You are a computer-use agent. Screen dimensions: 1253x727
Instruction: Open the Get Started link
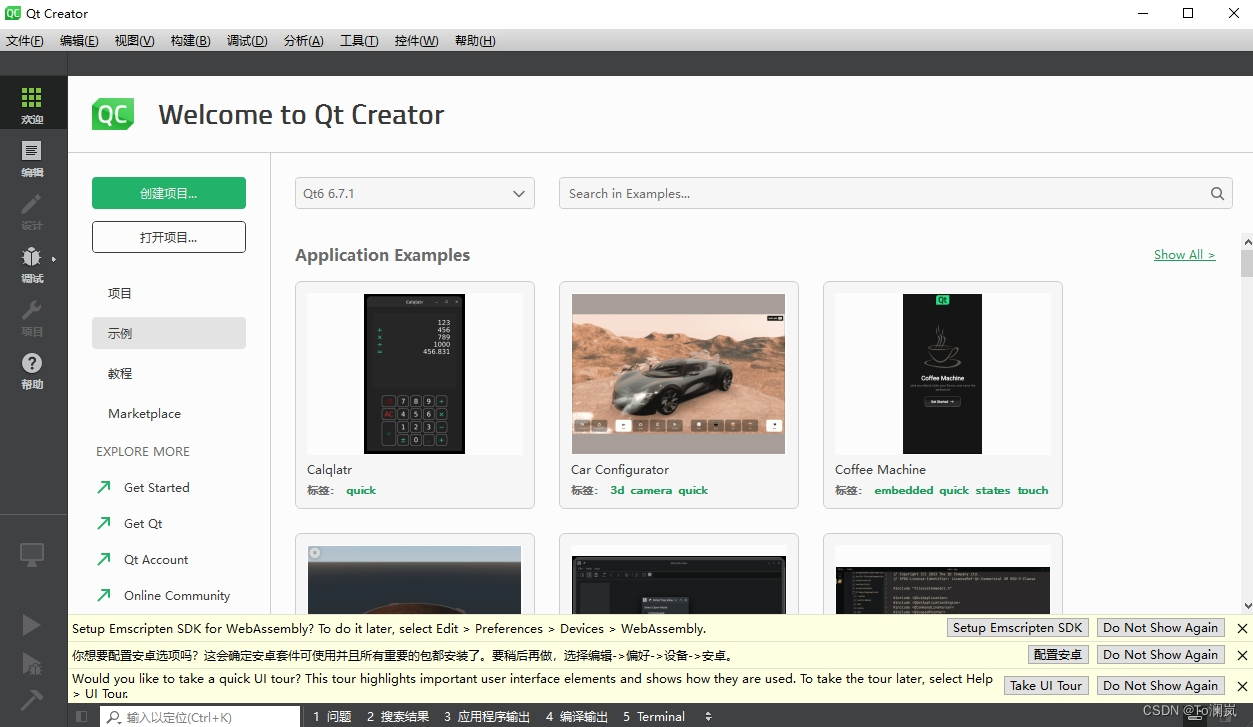pos(156,488)
